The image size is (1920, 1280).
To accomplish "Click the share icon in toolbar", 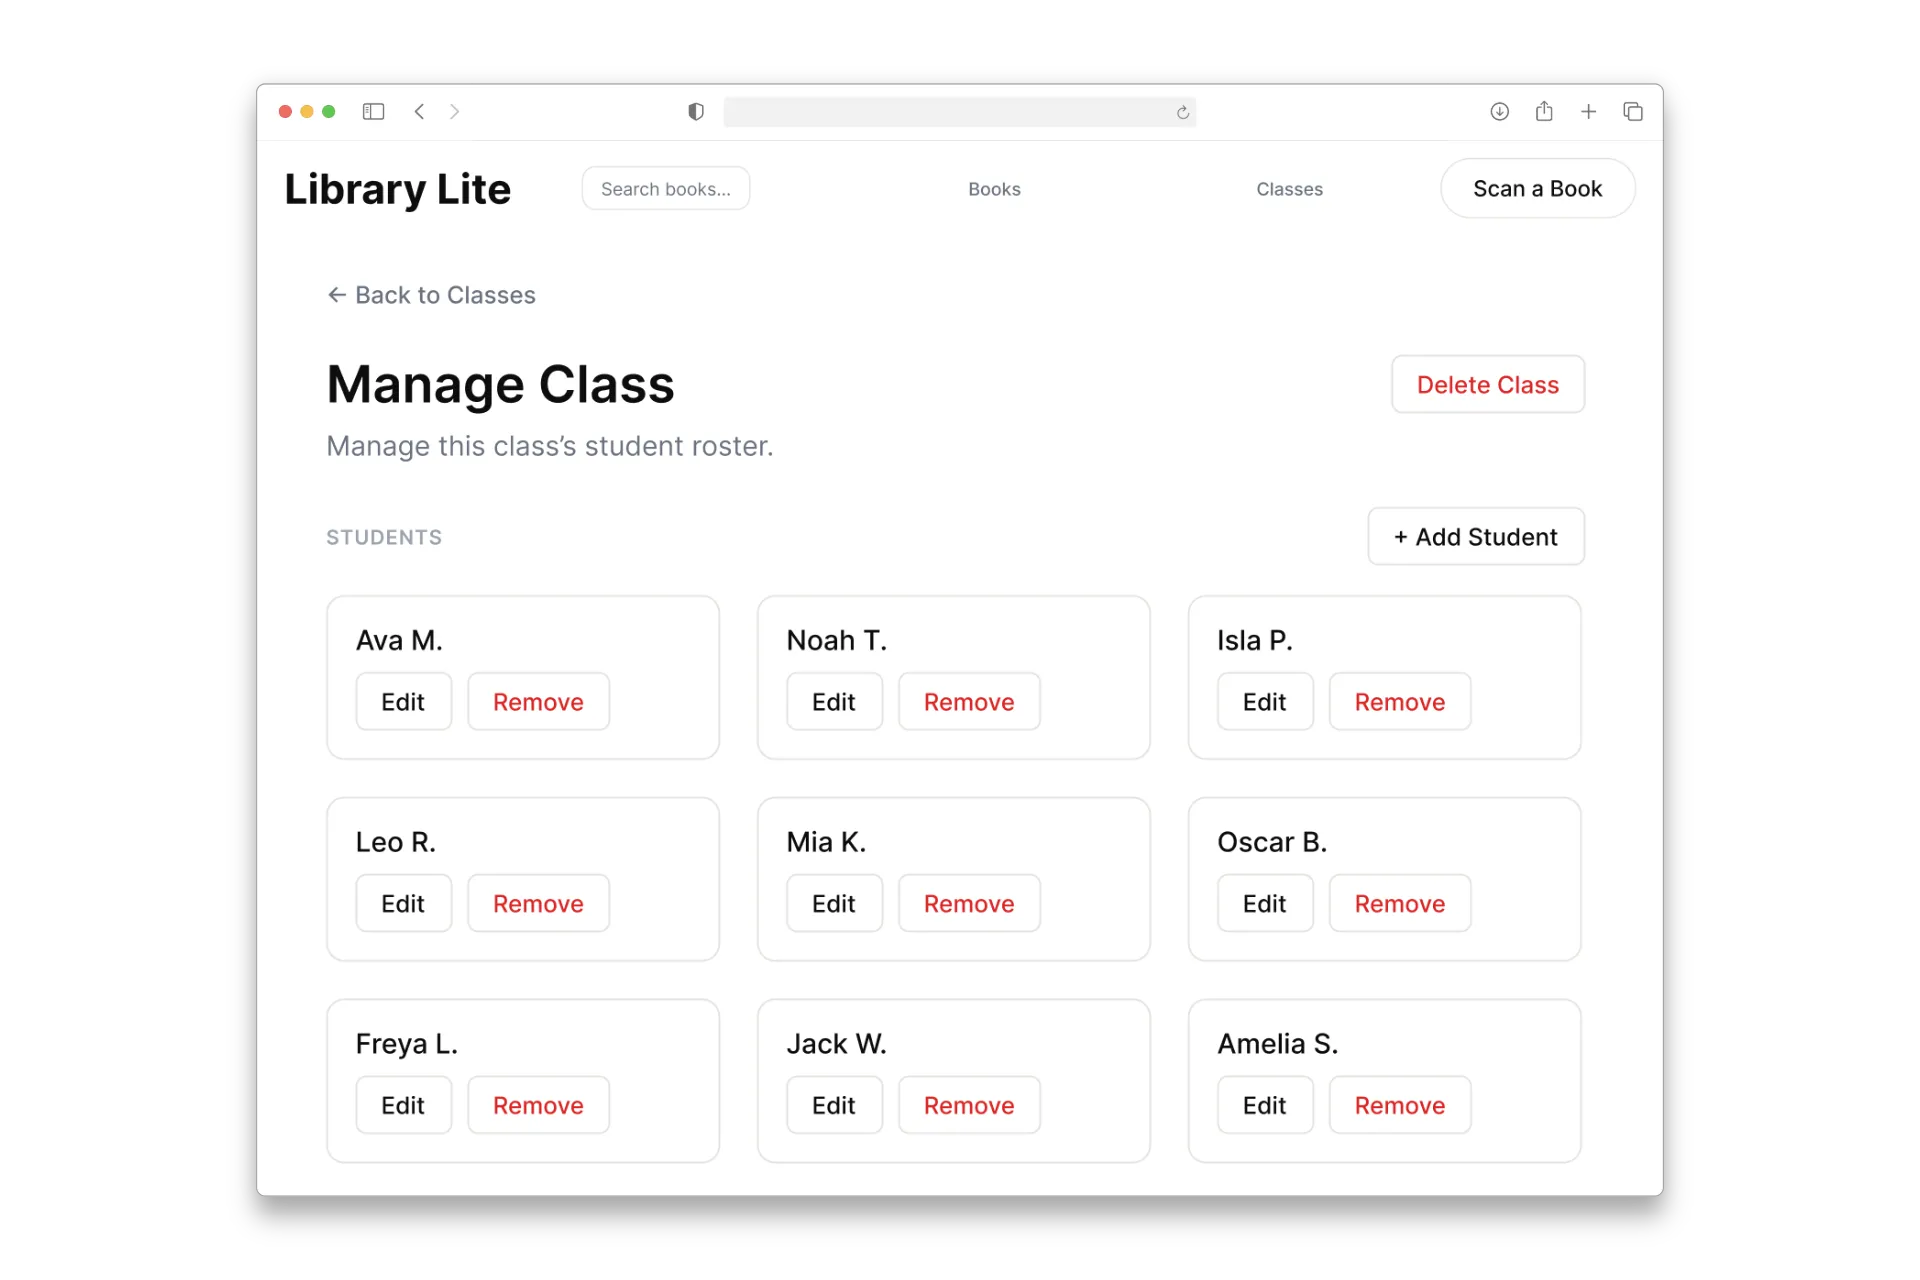I will [1544, 111].
